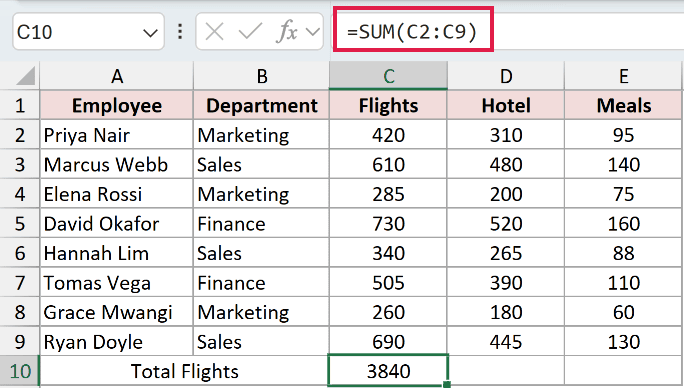Select the Flights value 285
Image resolution: width=684 pixels, height=388 pixels.
[388, 194]
